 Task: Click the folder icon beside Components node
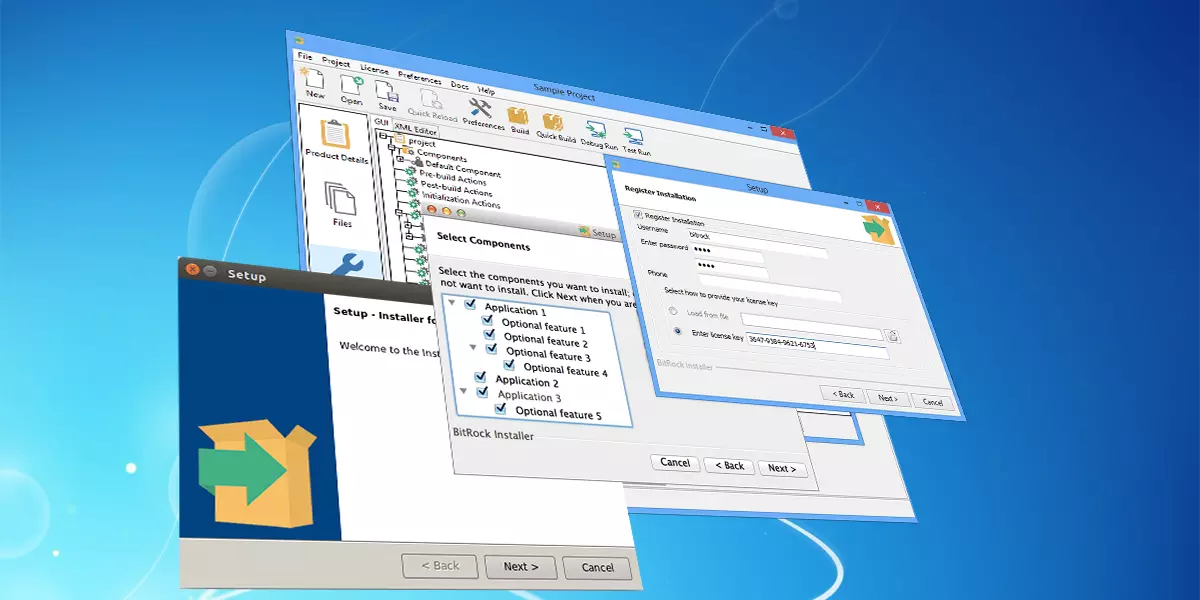pos(409,151)
